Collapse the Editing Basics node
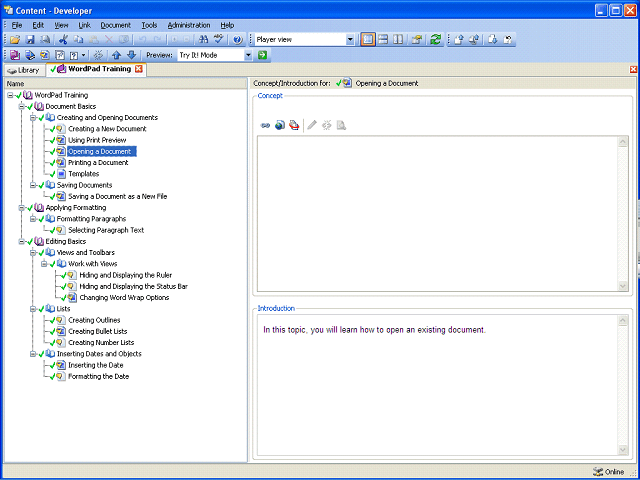Screen dimensions: 640x480 pyautogui.click(x=22, y=242)
